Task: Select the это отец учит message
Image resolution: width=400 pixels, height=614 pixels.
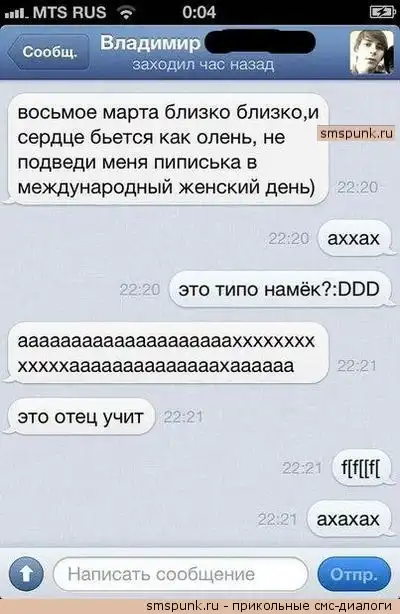Action: click(80, 417)
